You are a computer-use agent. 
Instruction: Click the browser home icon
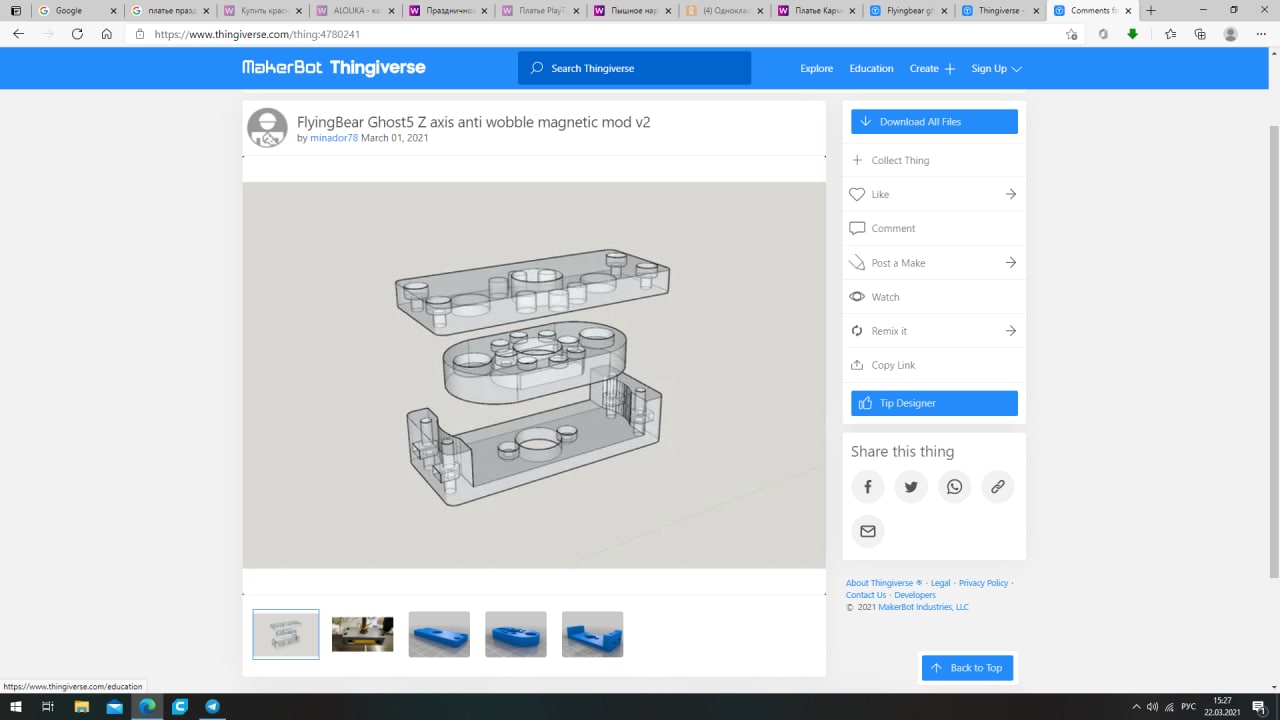point(107,34)
